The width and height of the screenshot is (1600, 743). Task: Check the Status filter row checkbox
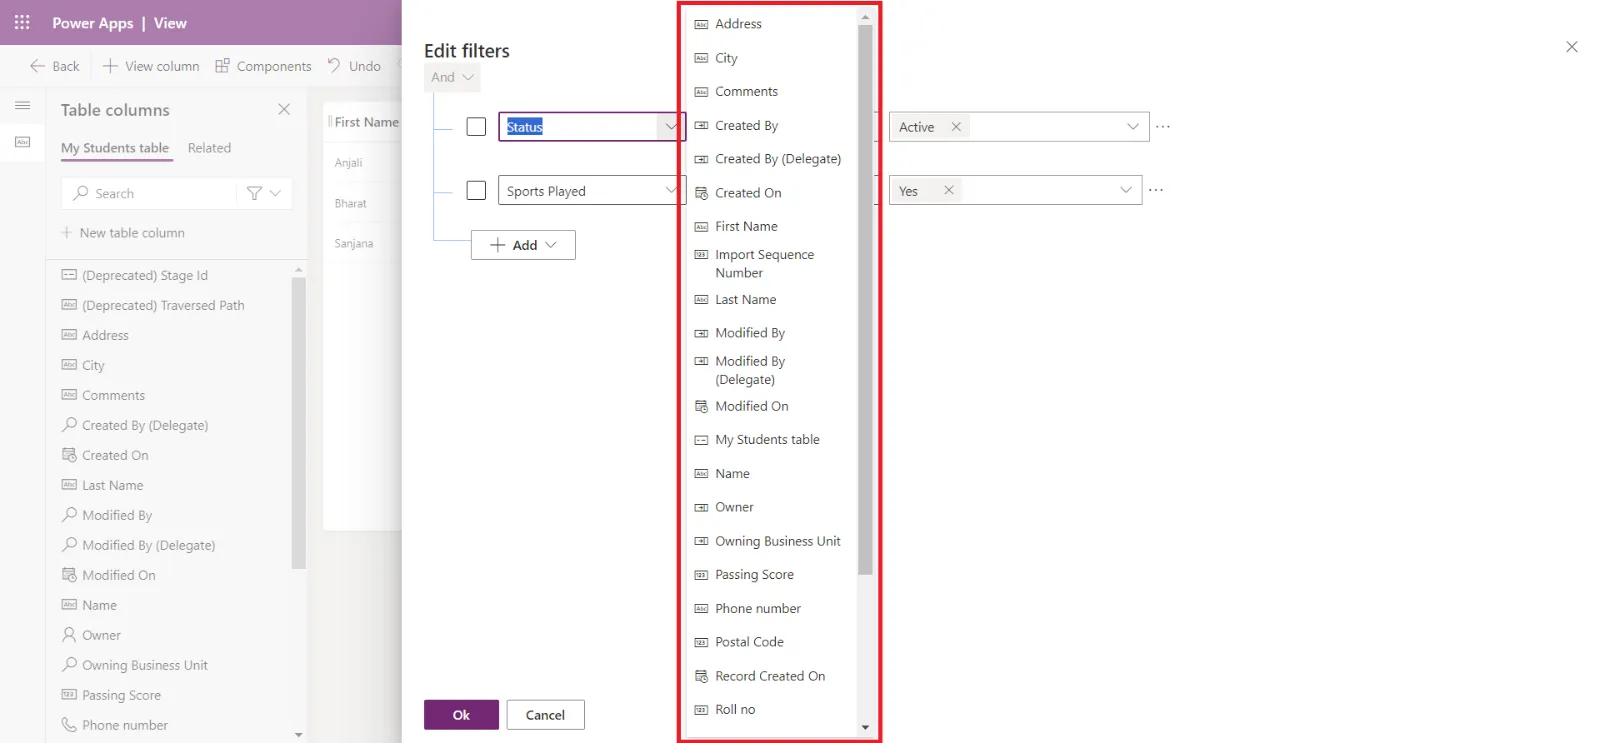(476, 127)
